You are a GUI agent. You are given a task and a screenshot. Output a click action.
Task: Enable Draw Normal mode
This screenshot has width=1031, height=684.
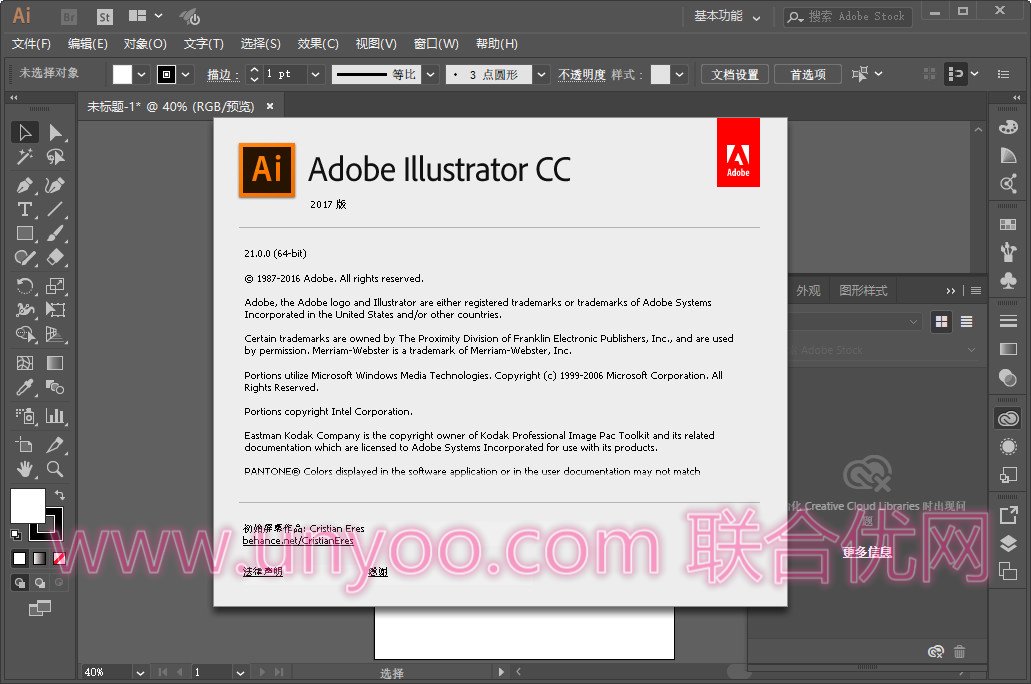point(20,583)
